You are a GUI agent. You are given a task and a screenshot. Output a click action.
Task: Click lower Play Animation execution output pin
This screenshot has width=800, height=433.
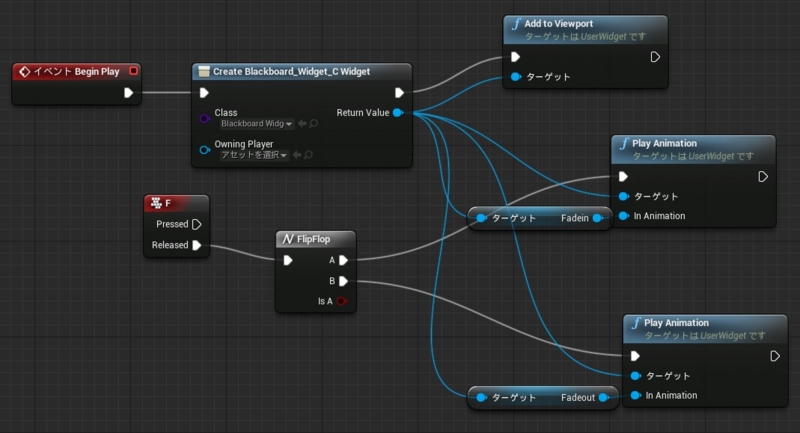tap(774, 356)
